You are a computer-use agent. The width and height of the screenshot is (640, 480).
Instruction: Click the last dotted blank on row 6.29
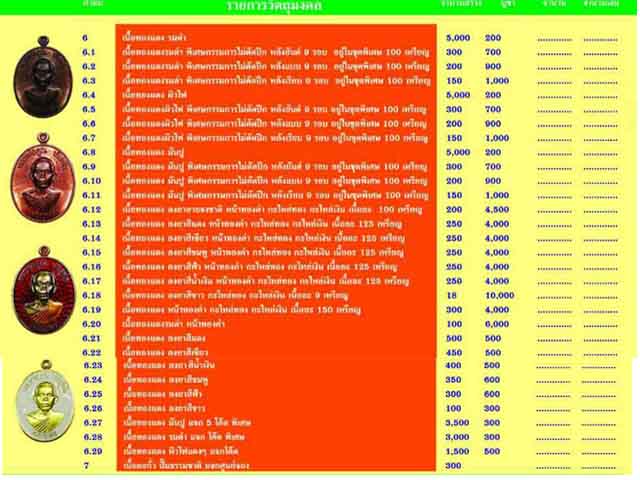tap(598, 453)
